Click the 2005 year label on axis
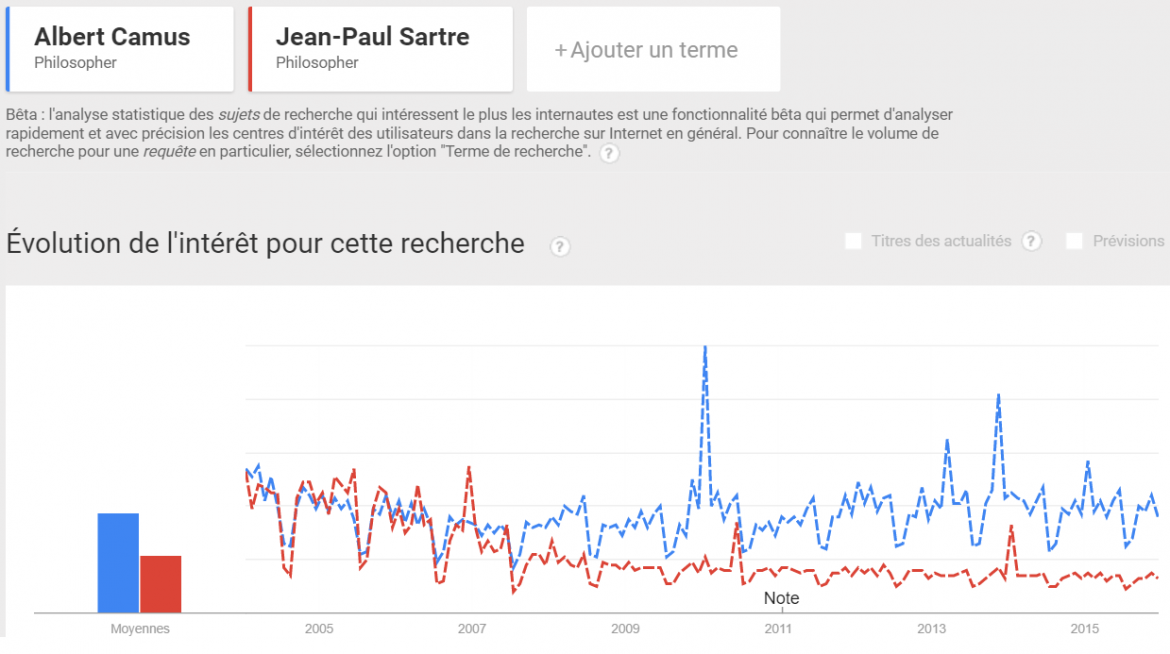 click(319, 629)
